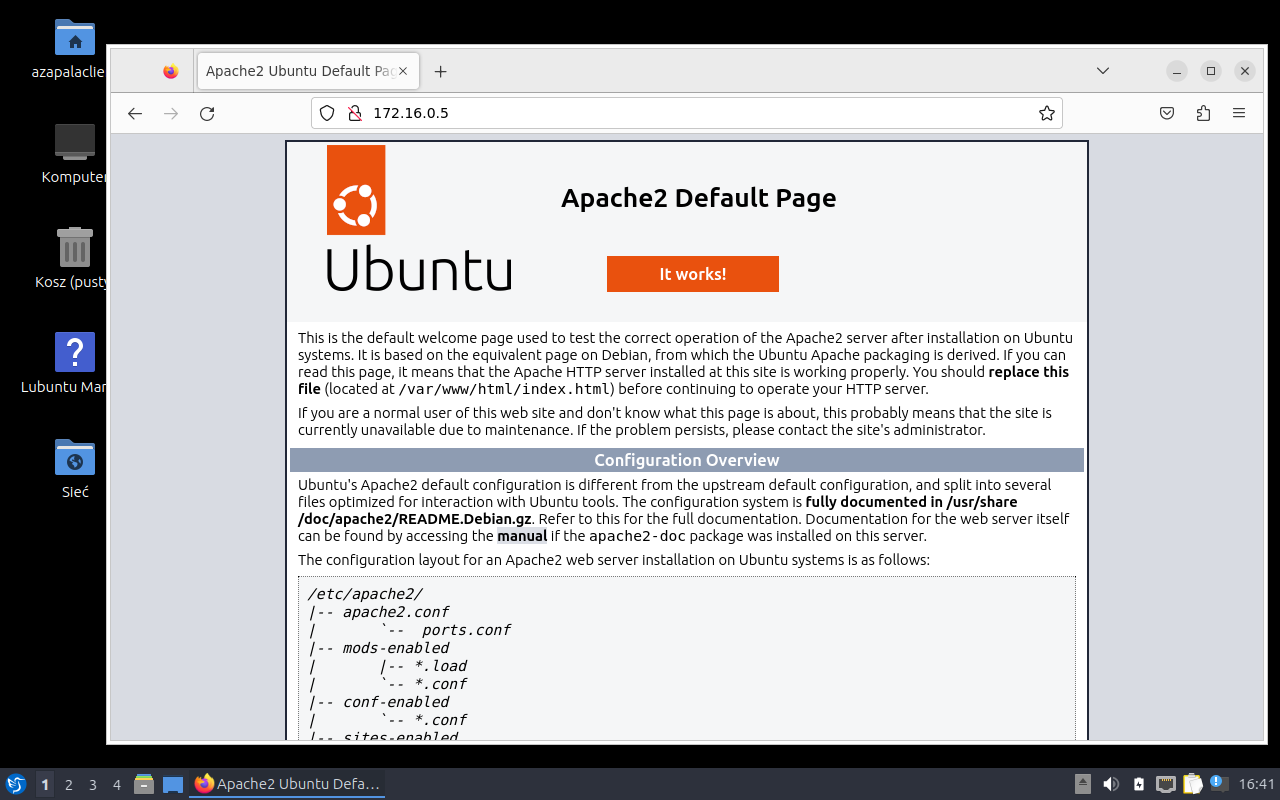Launch the file manager from taskbar
The height and width of the screenshot is (800, 1280).
[x=144, y=784]
